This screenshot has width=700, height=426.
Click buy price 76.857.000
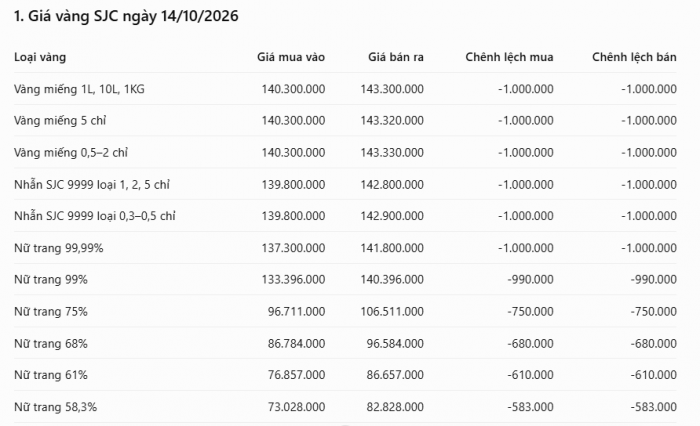tap(296, 375)
